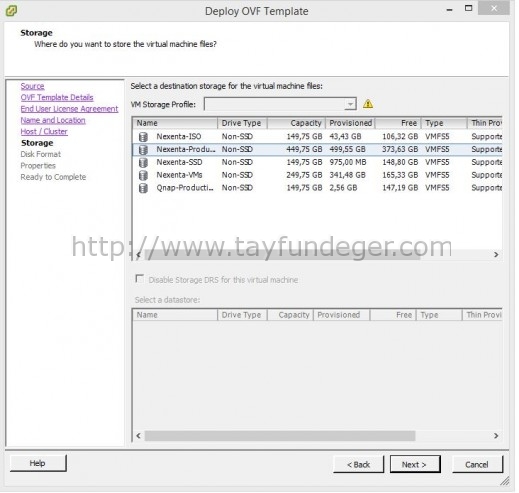Viewport: 519px width, 493px height.
Task: Click the Nexenta-SSD datastore icon
Action: [143, 163]
